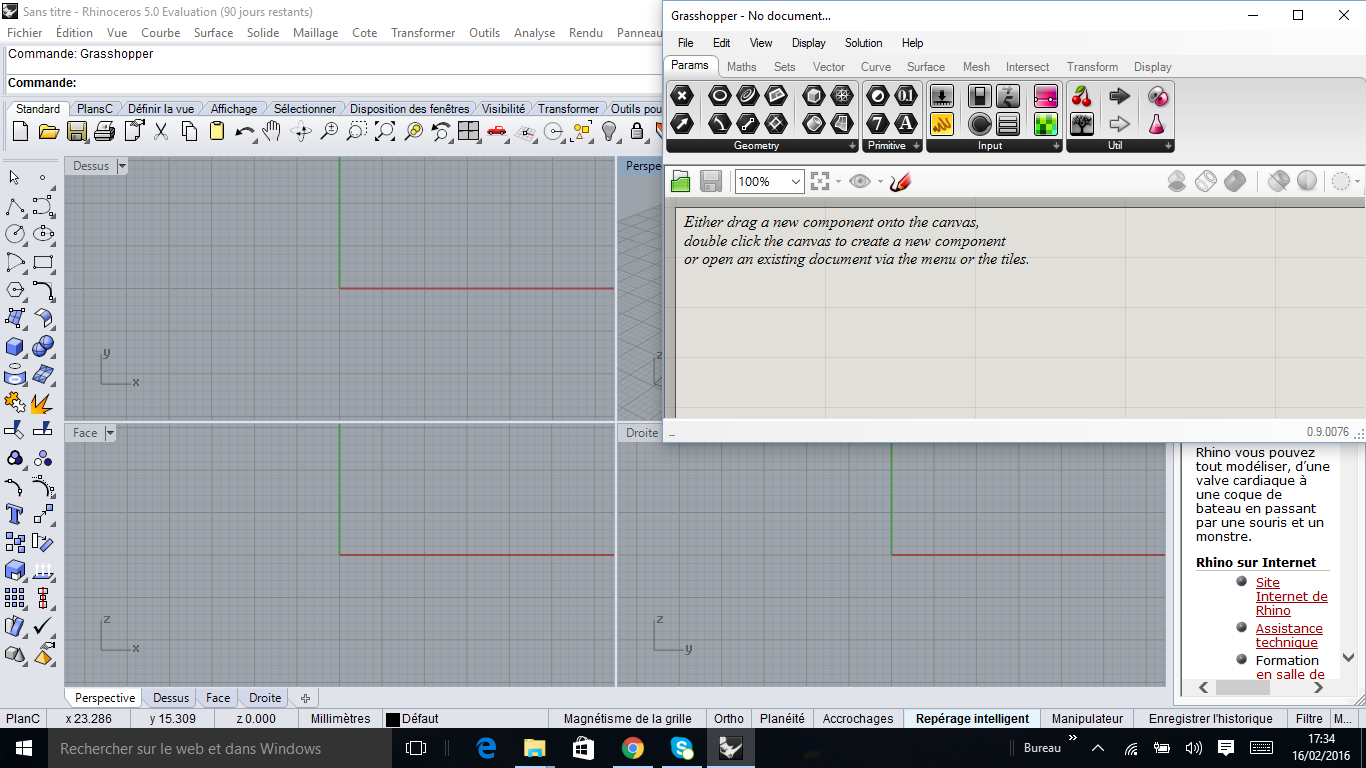Toggle Filtre in Rhino status bar
Screen dimensions: 1366x768
(x=1309, y=718)
